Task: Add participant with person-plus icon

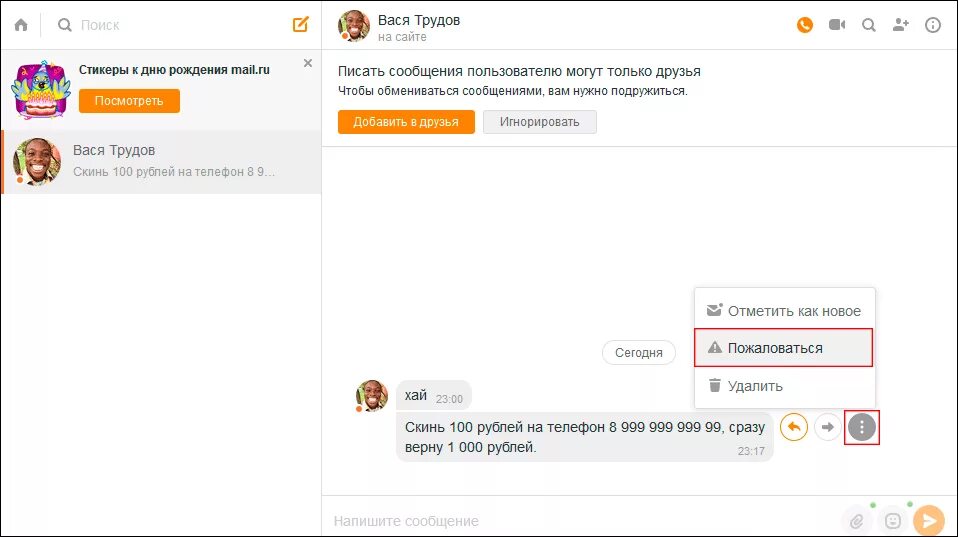Action: click(901, 25)
